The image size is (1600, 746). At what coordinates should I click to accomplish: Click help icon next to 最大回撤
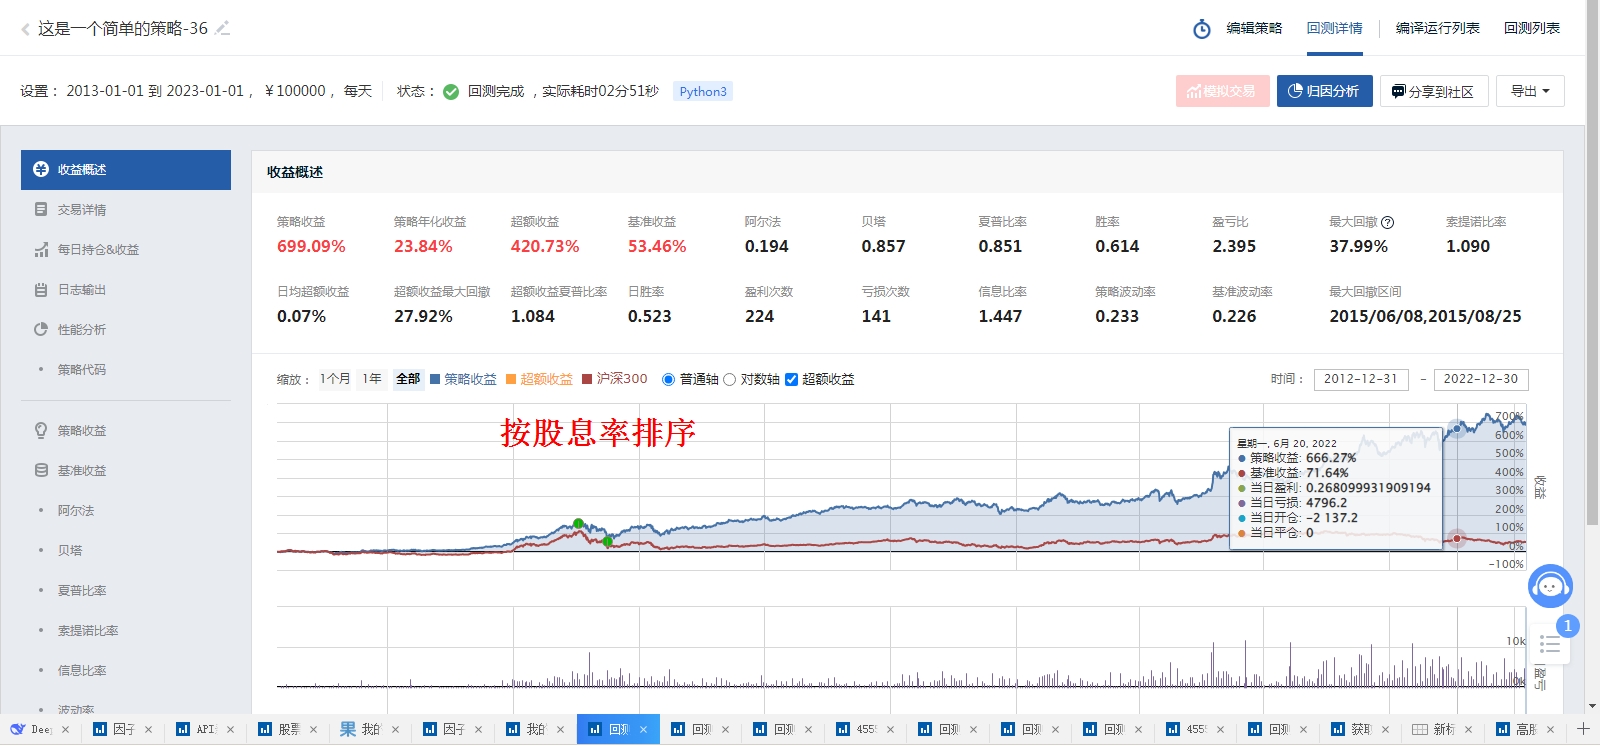[x=1387, y=222]
